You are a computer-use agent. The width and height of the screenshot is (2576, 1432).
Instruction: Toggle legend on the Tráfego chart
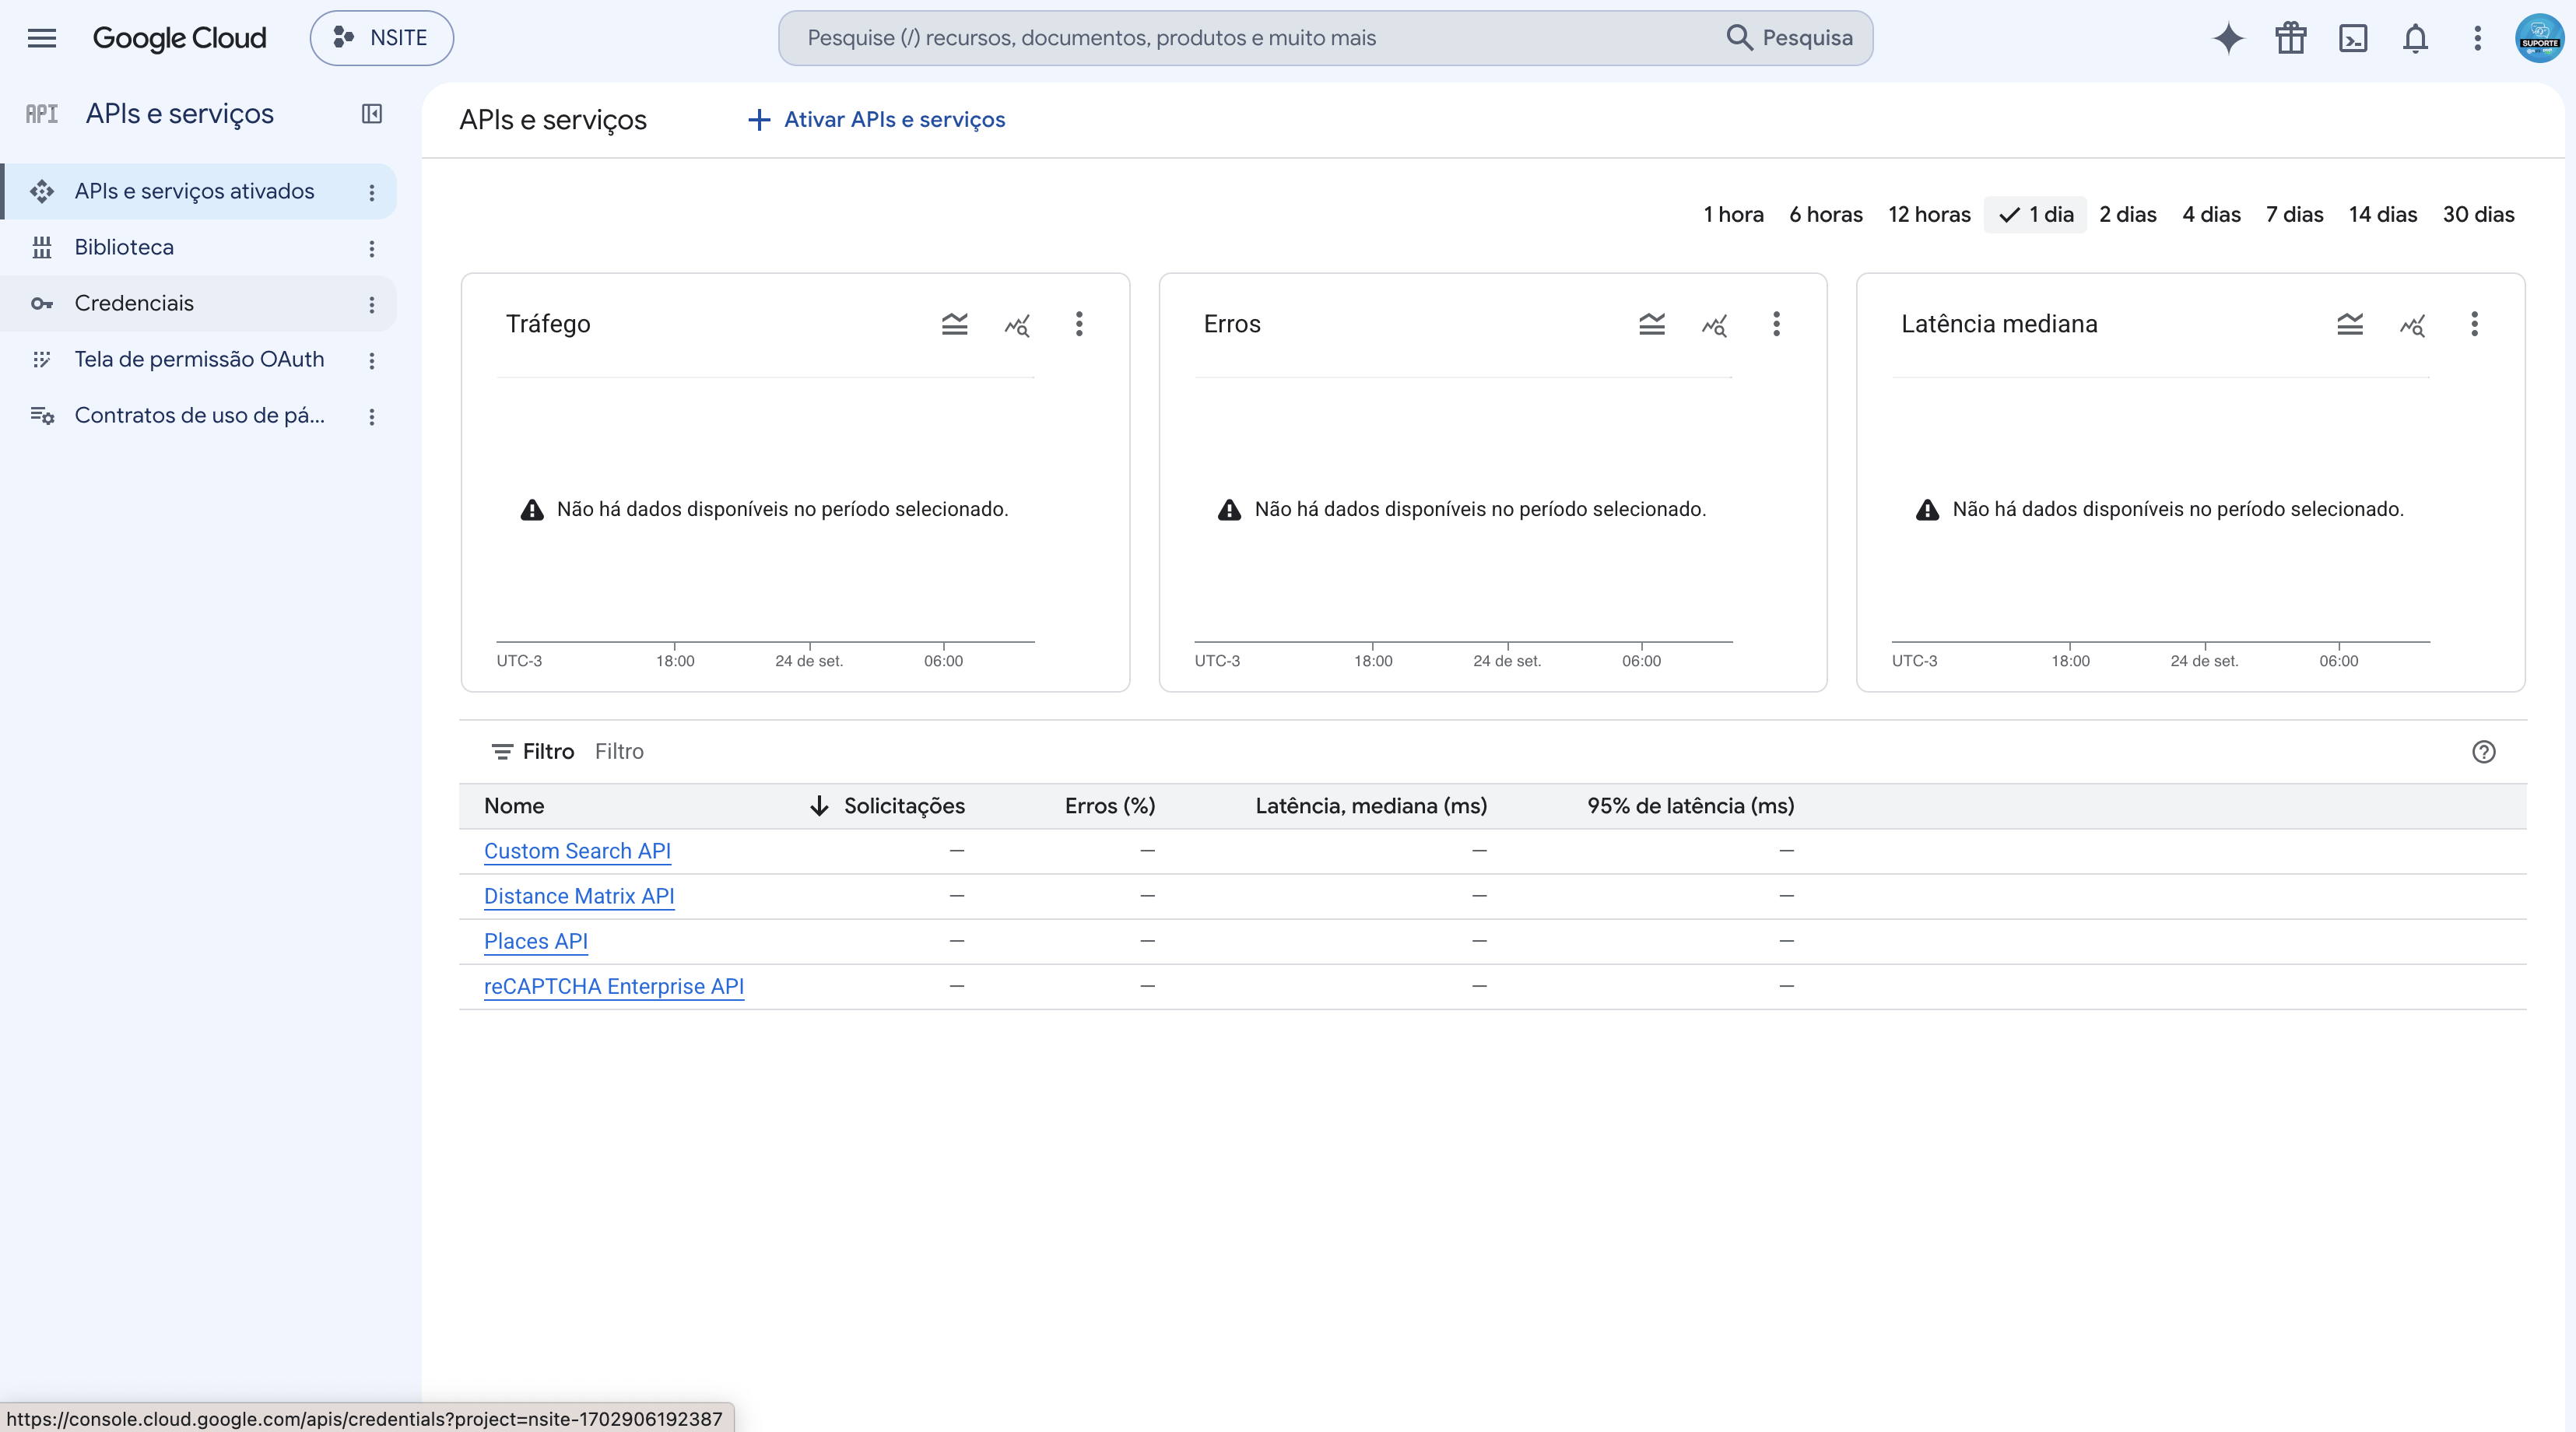[x=954, y=324]
